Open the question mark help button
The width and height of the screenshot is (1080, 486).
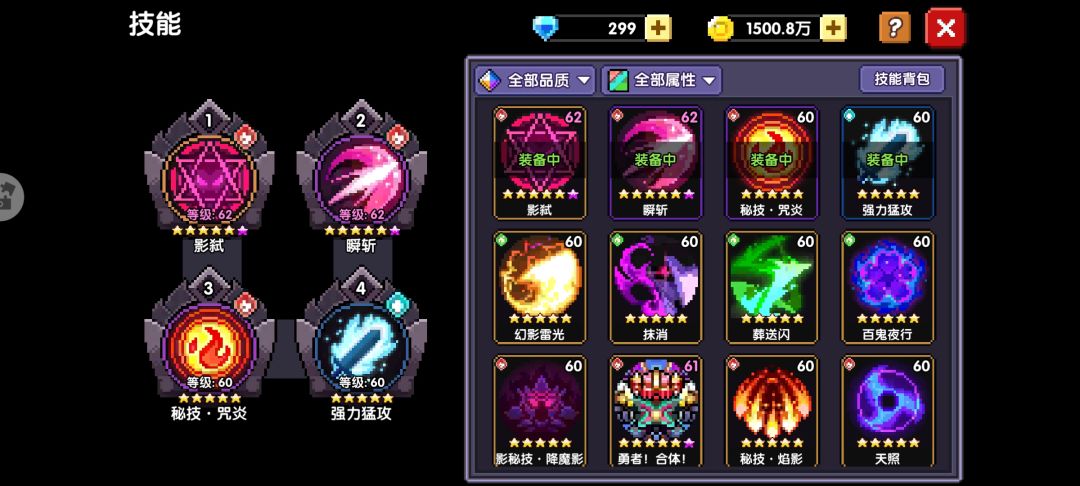[895, 28]
